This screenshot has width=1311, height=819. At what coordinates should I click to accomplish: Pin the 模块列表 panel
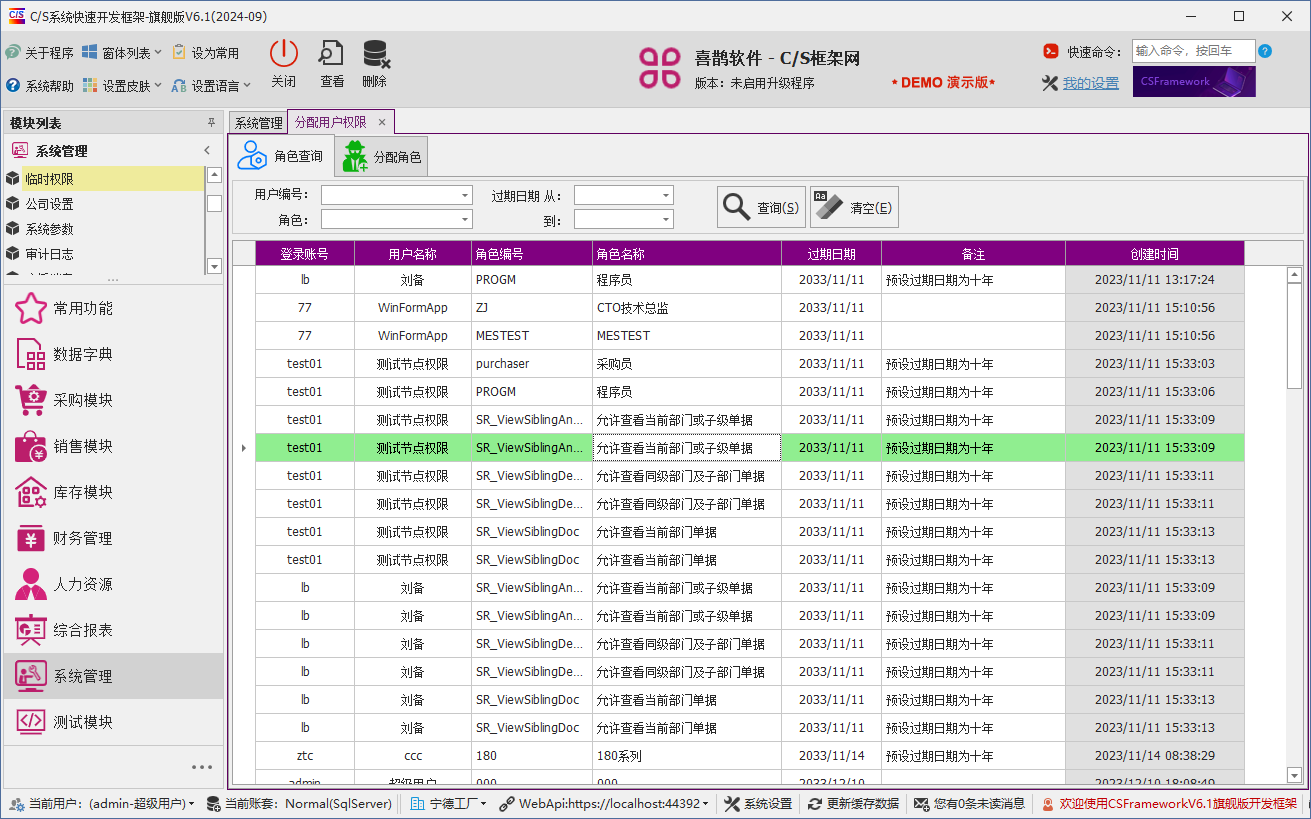tap(211, 123)
